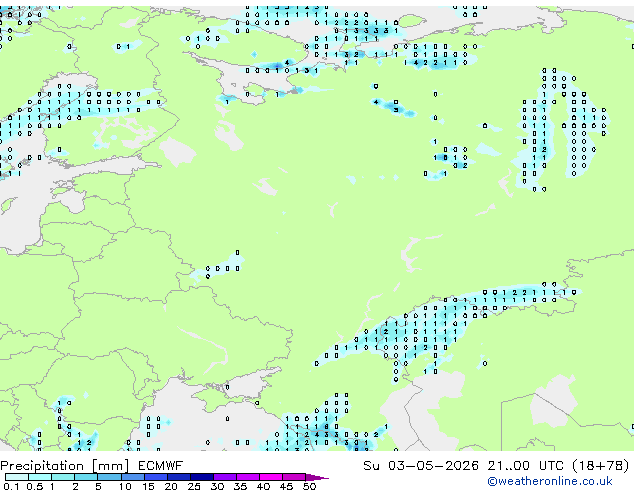This screenshot has width=634, height=490.
Task: Click the legend label '35'
Action: pyautogui.click(x=241, y=486)
